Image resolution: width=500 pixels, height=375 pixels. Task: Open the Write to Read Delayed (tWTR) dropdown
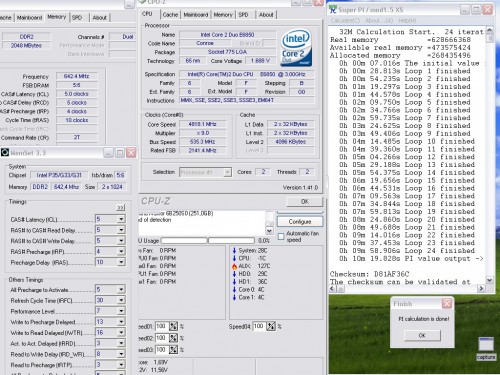pos(121,333)
